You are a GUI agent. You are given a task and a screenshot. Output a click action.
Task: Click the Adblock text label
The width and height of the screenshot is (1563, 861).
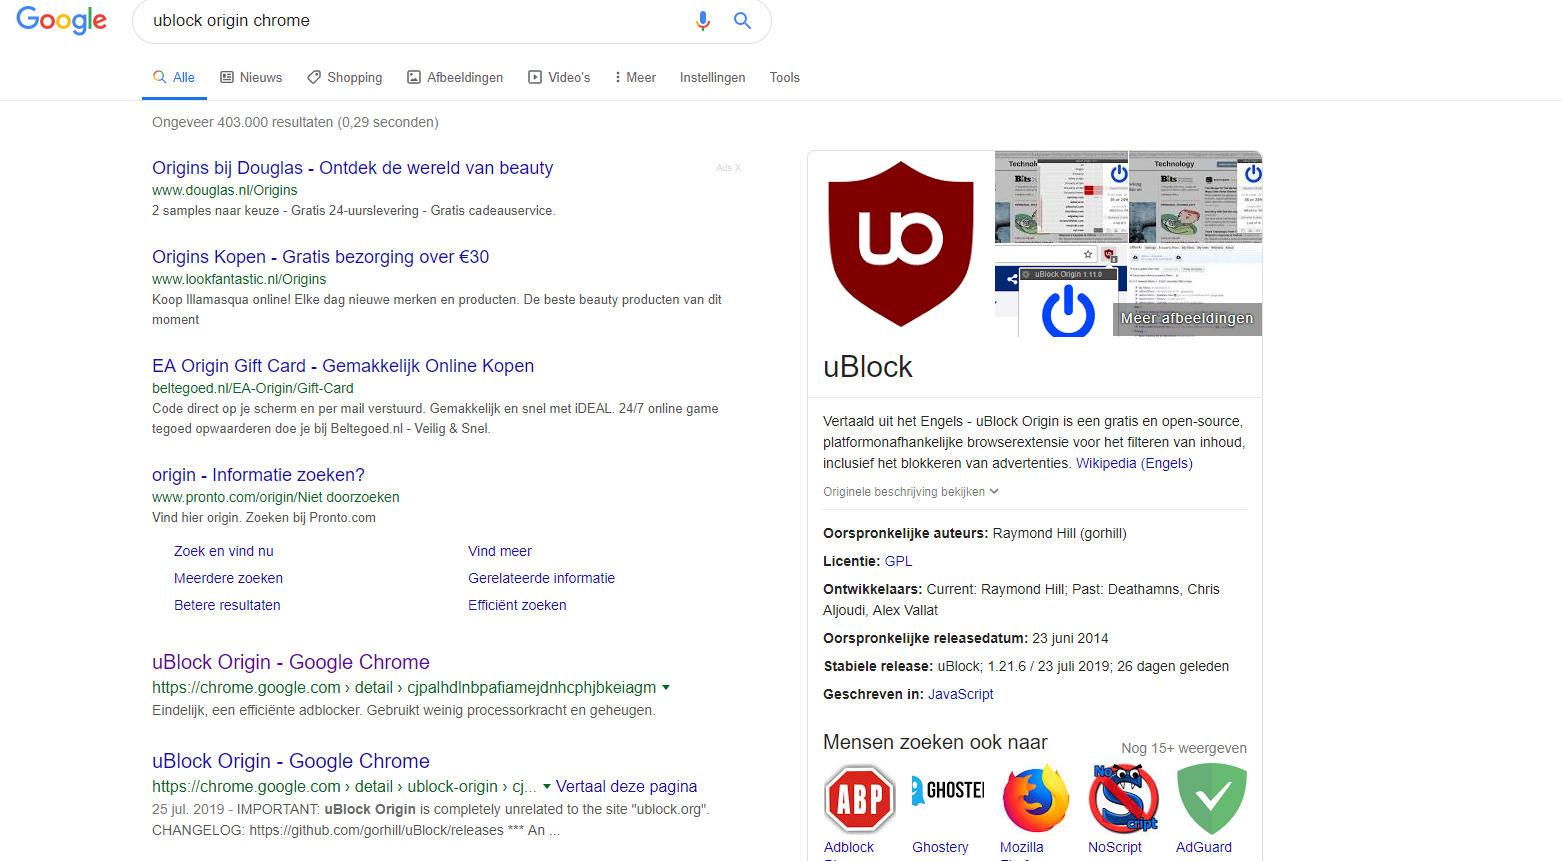point(849,847)
